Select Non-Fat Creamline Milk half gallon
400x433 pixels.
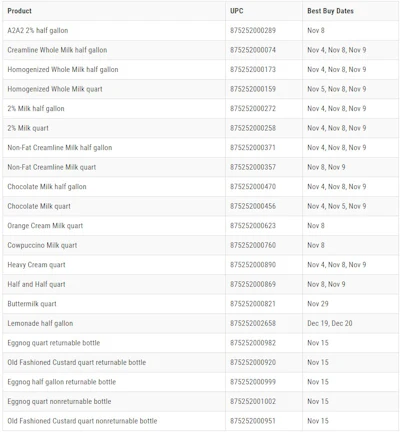click(x=60, y=148)
